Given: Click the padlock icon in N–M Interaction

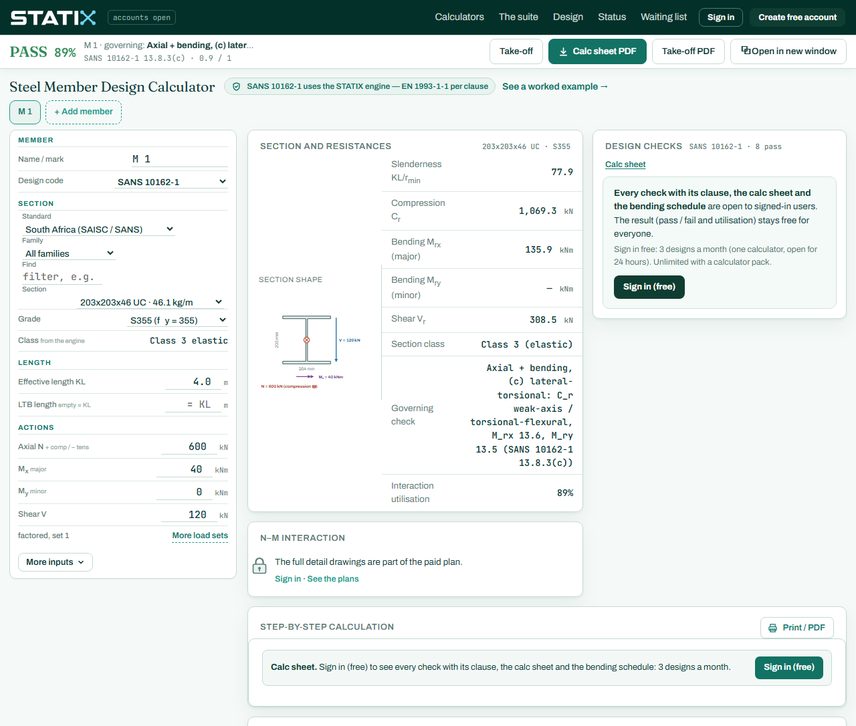Looking at the screenshot, I should coord(259,566).
